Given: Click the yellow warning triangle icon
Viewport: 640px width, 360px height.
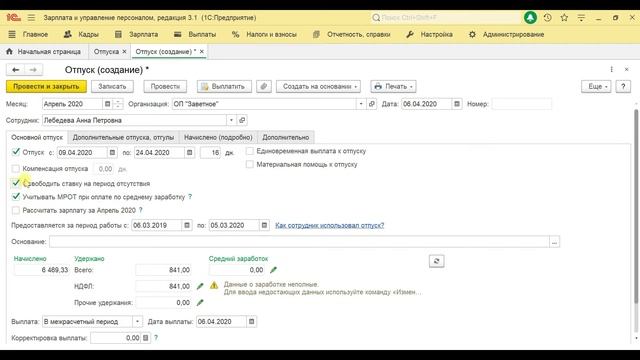Looking at the screenshot, I should (x=214, y=285).
